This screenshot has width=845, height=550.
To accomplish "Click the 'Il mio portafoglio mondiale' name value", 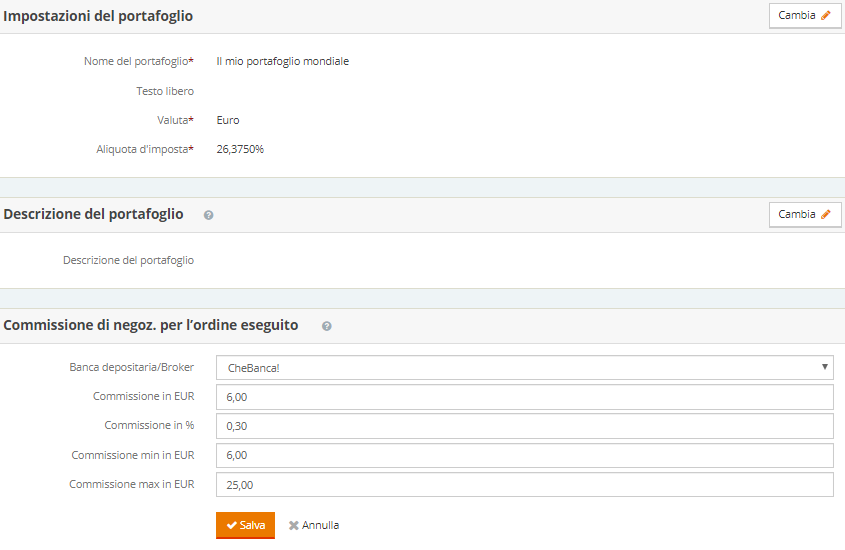I will pyautogui.click(x=282, y=61).
